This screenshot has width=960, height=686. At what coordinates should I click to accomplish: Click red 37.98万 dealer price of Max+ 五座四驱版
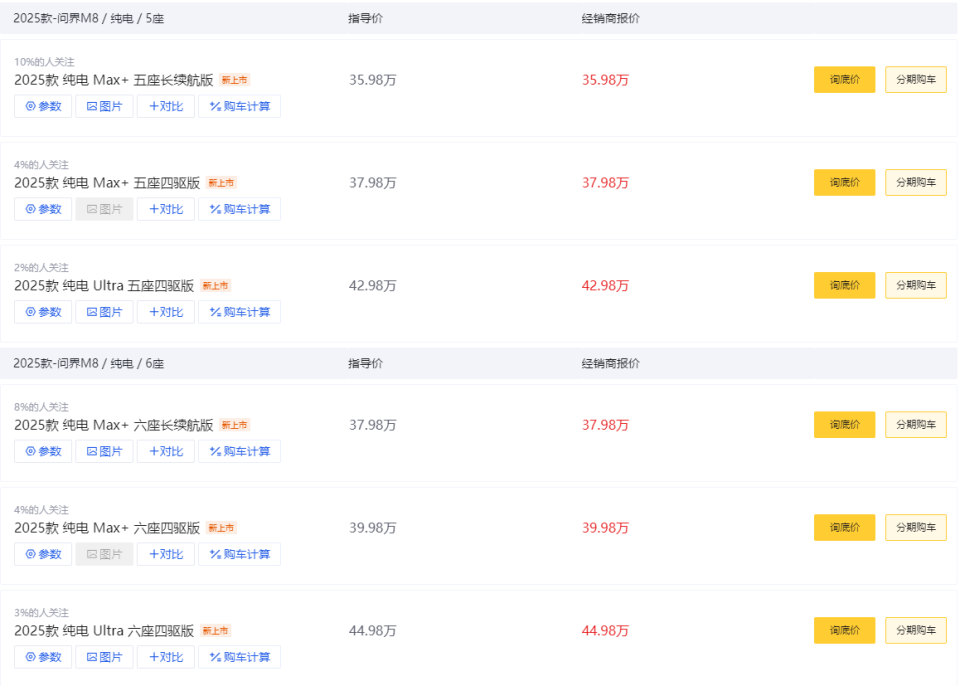tap(606, 183)
